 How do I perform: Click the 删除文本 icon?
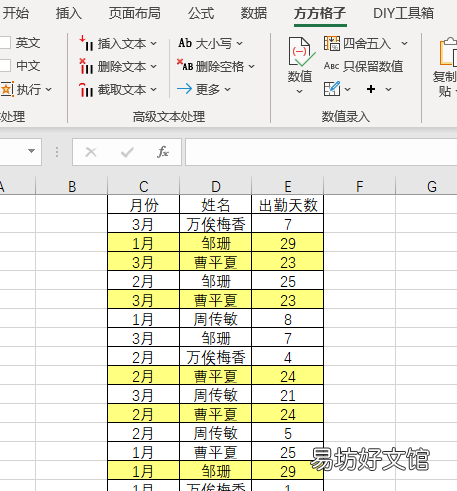tap(86, 66)
